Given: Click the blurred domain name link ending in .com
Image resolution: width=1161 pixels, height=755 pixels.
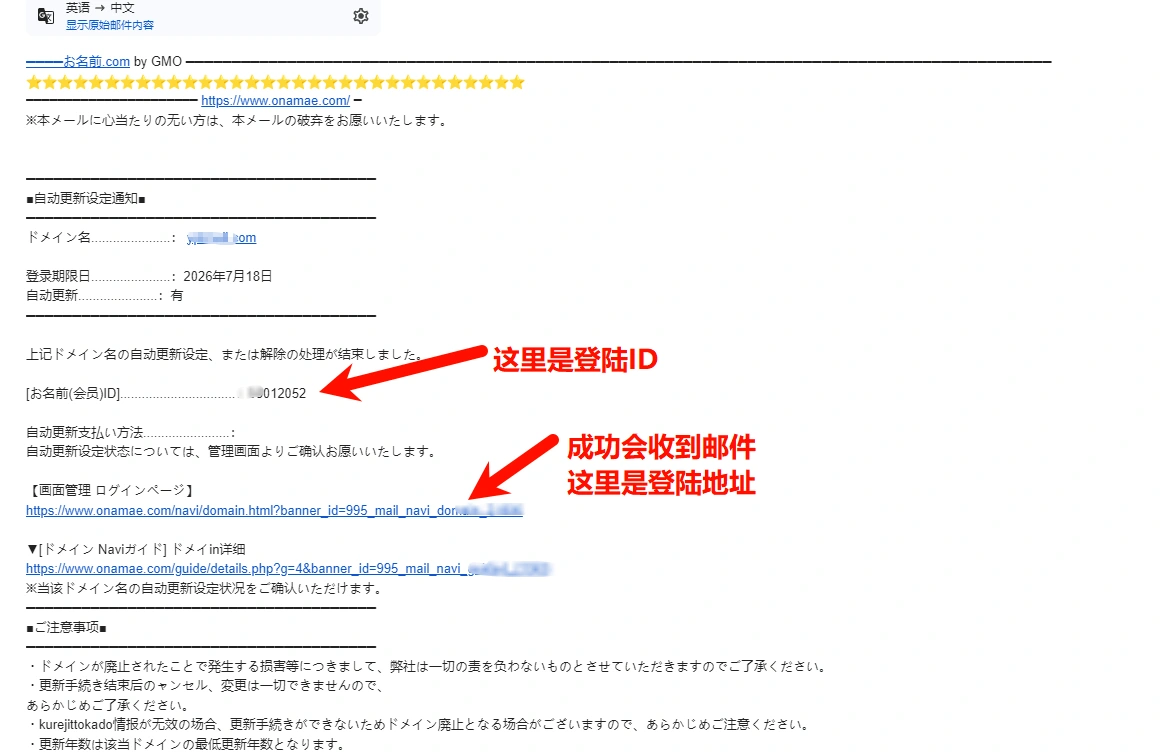Looking at the screenshot, I should pos(221,238).
